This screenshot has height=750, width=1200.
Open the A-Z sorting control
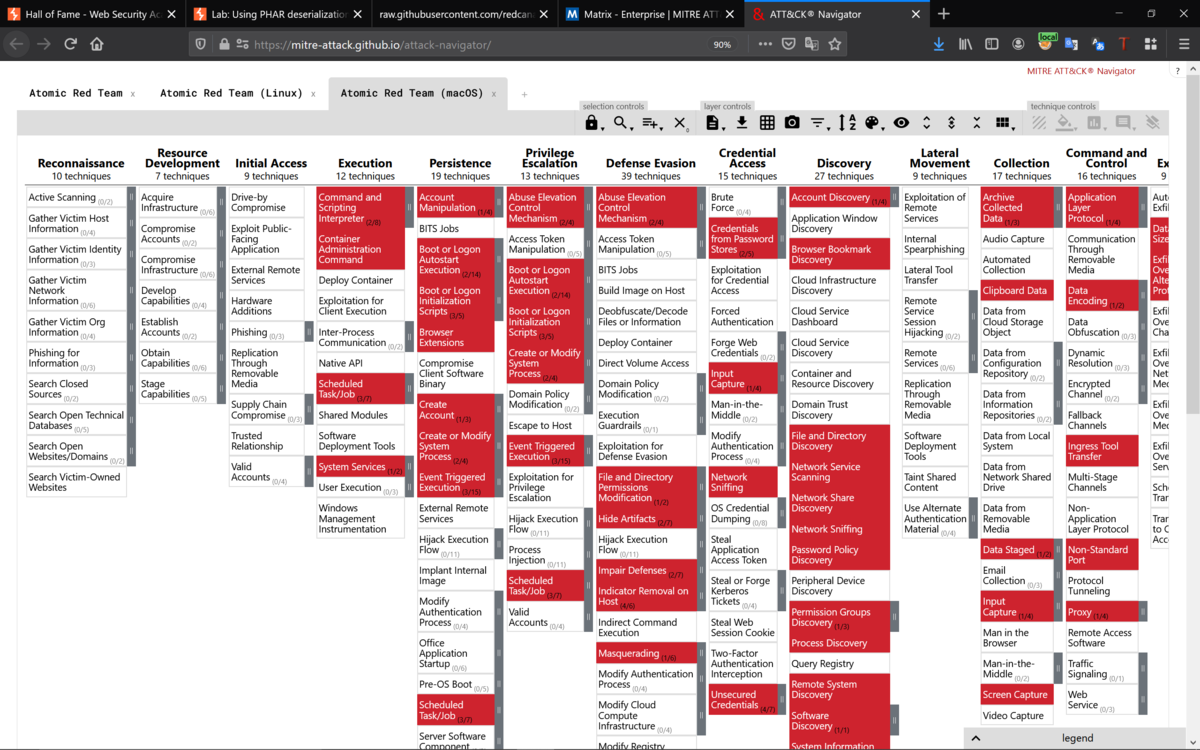(x=847, y=123)
